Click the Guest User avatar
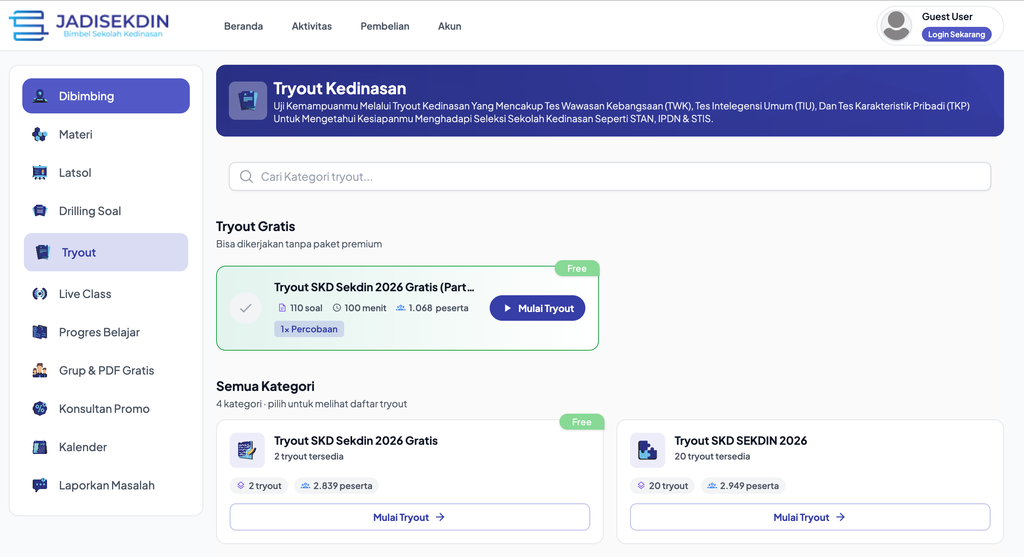 (896, 25)
